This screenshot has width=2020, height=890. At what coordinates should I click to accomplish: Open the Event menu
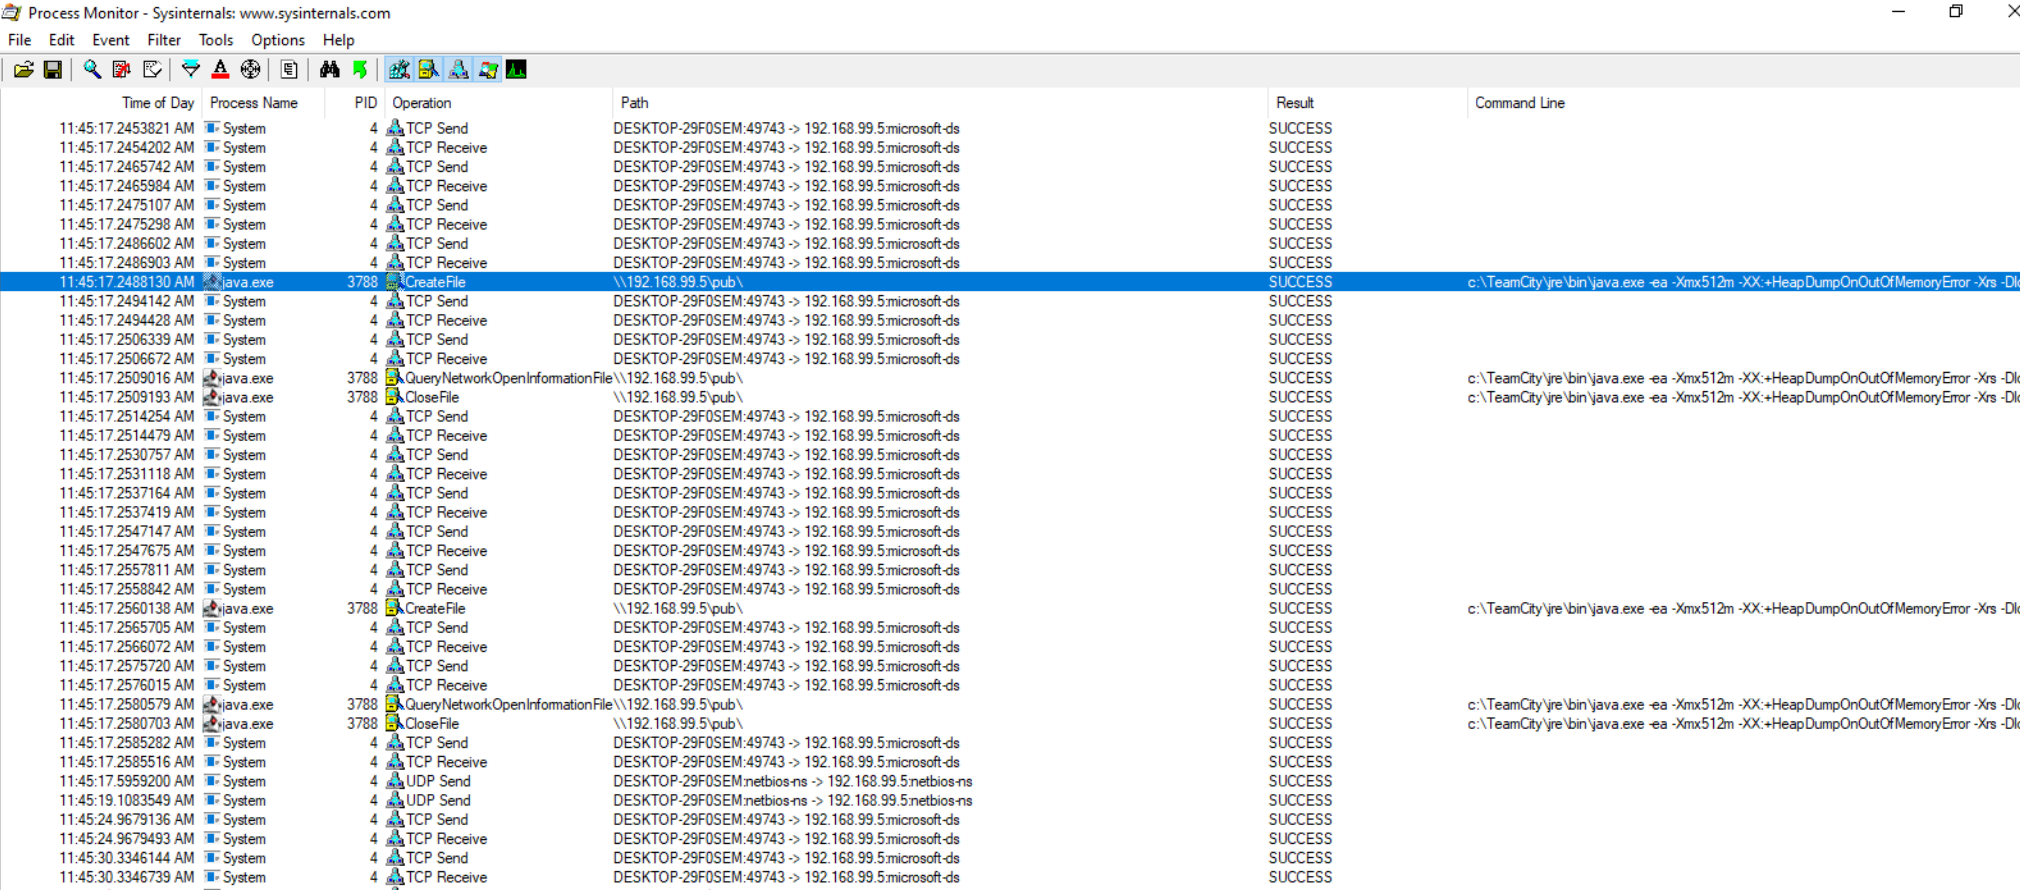110,40
